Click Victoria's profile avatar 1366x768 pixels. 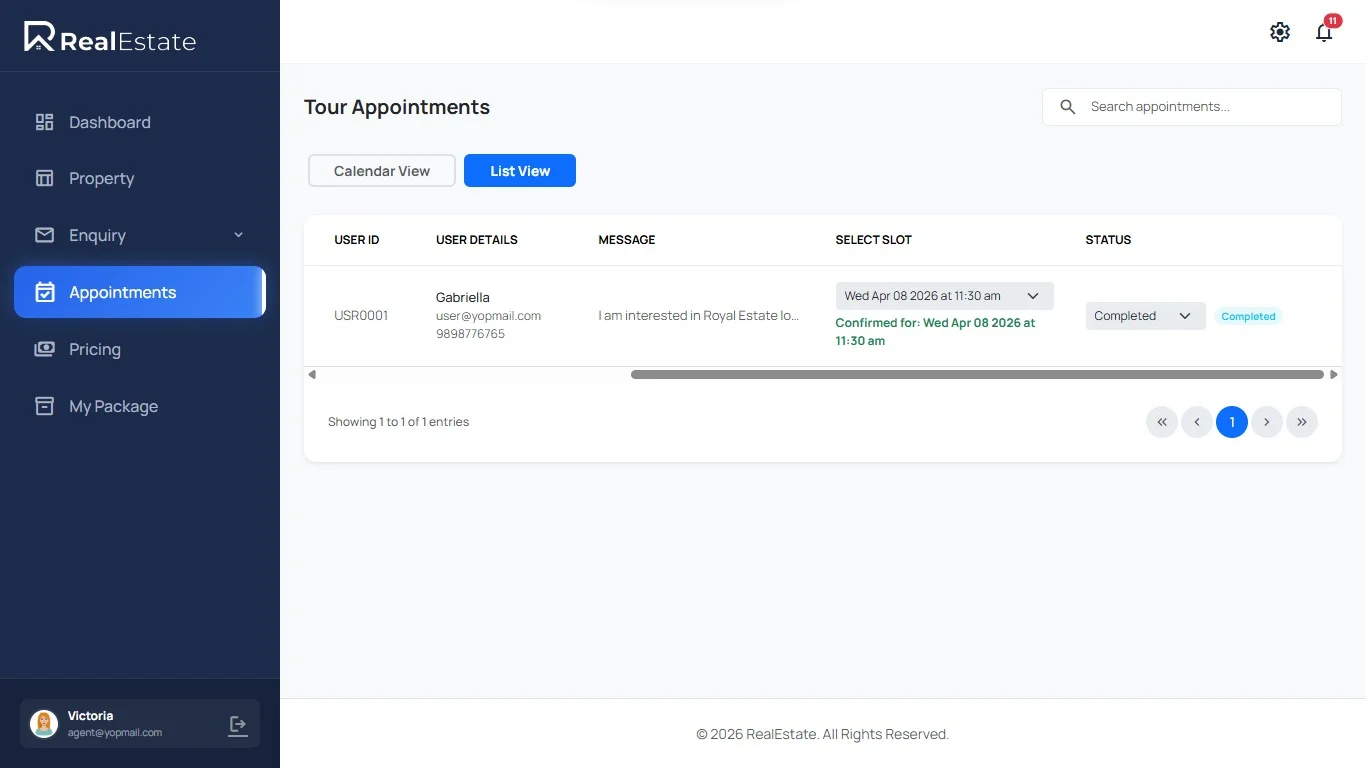coord(44,724)
